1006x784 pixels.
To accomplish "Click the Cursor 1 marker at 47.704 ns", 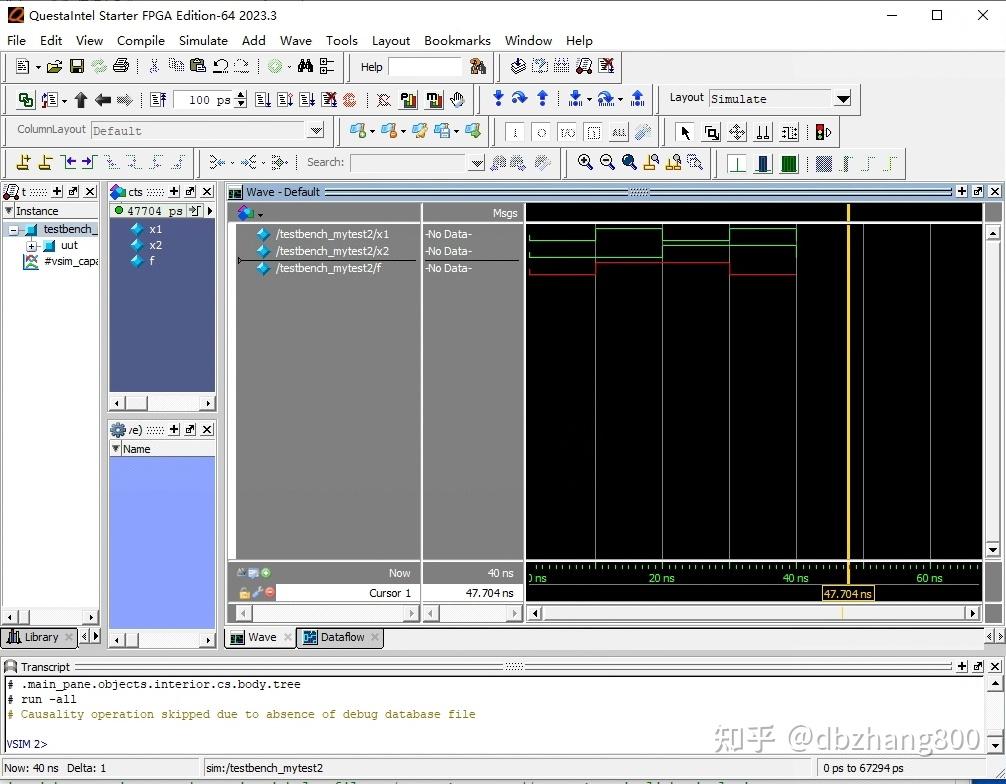I will (848, 593).
